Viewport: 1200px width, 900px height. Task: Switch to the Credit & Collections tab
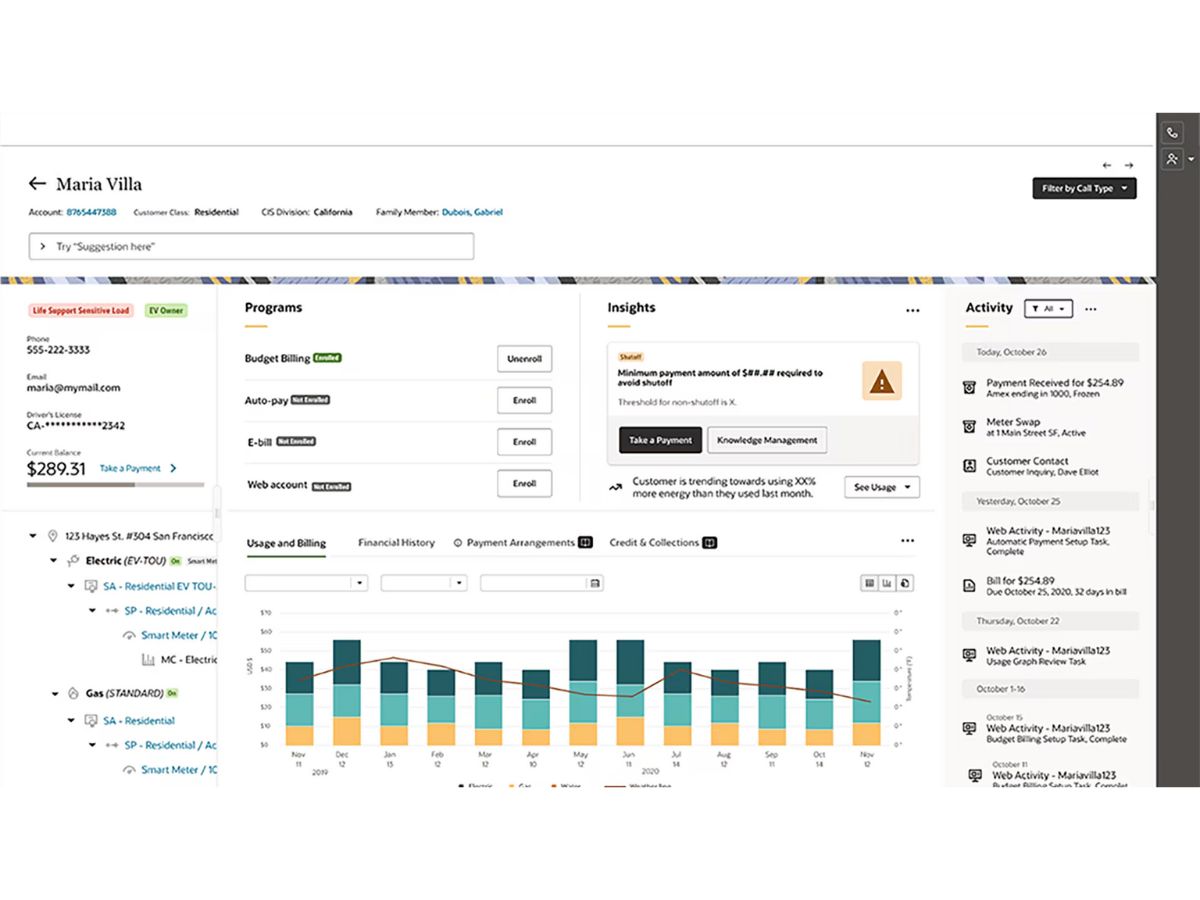(654, 543)
